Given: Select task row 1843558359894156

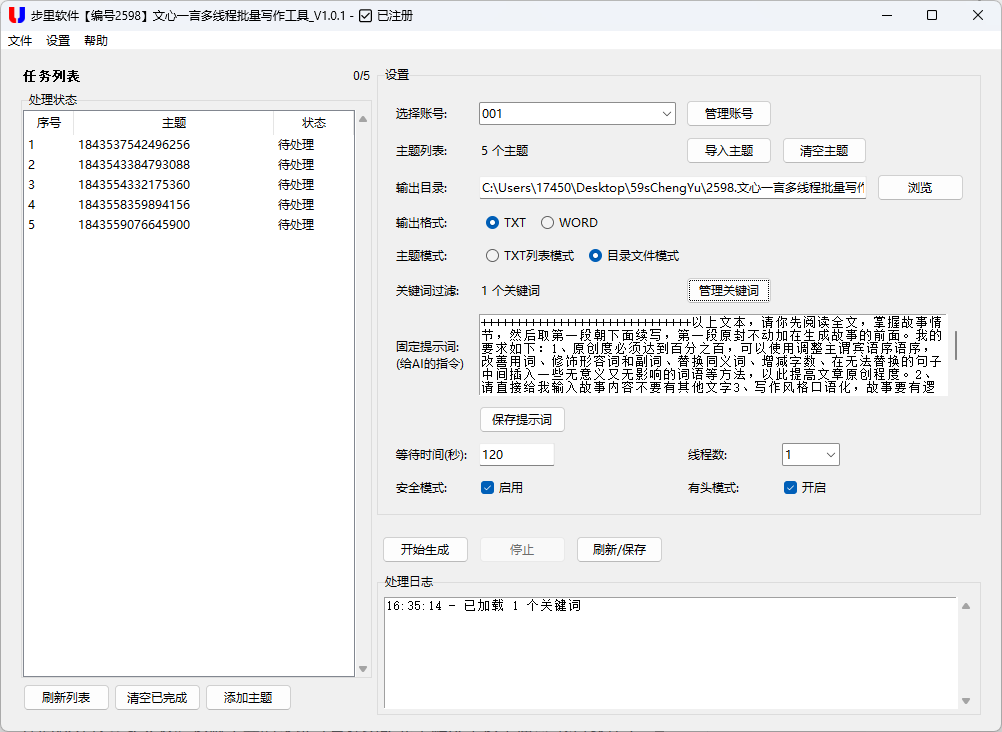Looking at the screenshot, I should pos(189,205).
